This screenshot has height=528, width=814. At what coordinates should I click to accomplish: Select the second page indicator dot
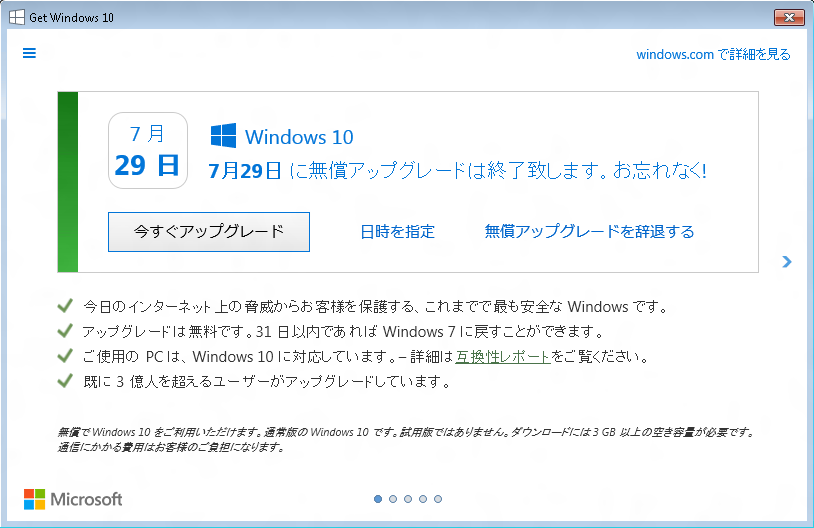click(393, 499)
